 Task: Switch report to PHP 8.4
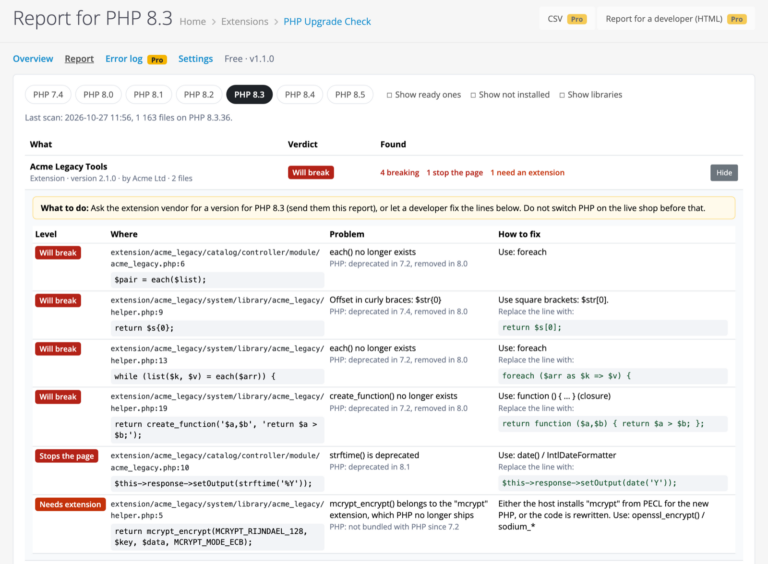click(x=300, y=94)
